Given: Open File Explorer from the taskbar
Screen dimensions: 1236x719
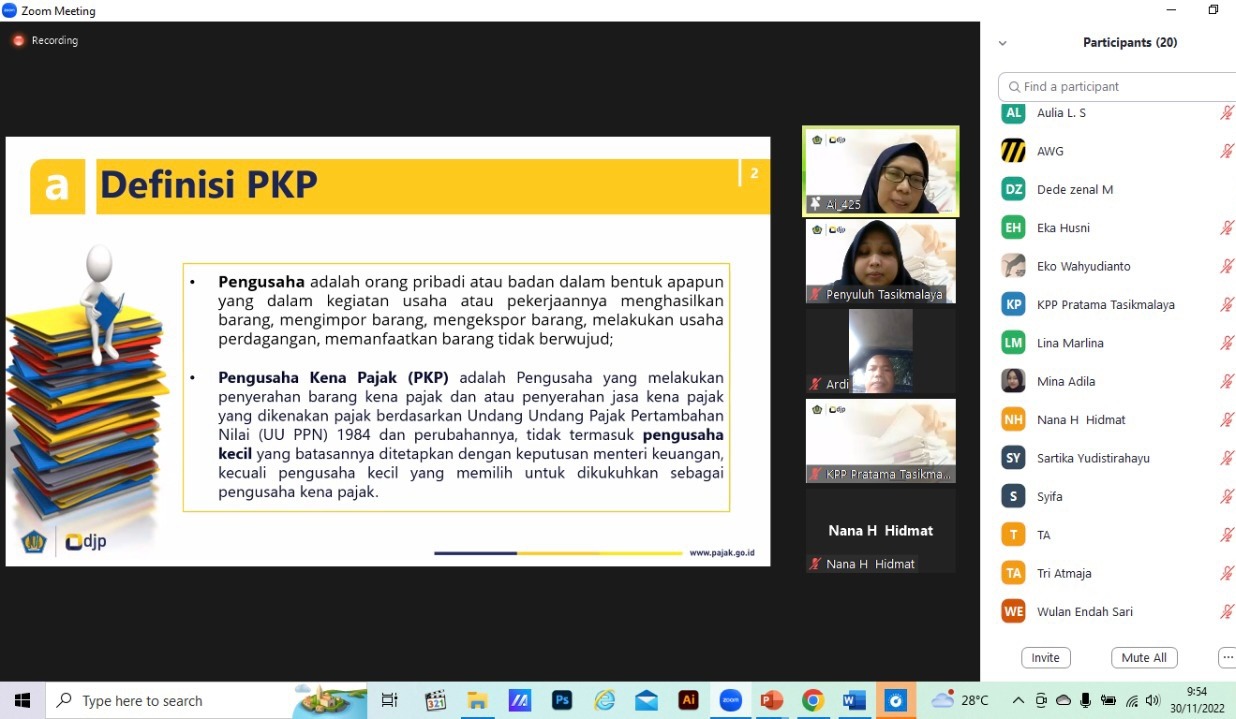Looking at the screenshot, I should [x=477, y=701].
